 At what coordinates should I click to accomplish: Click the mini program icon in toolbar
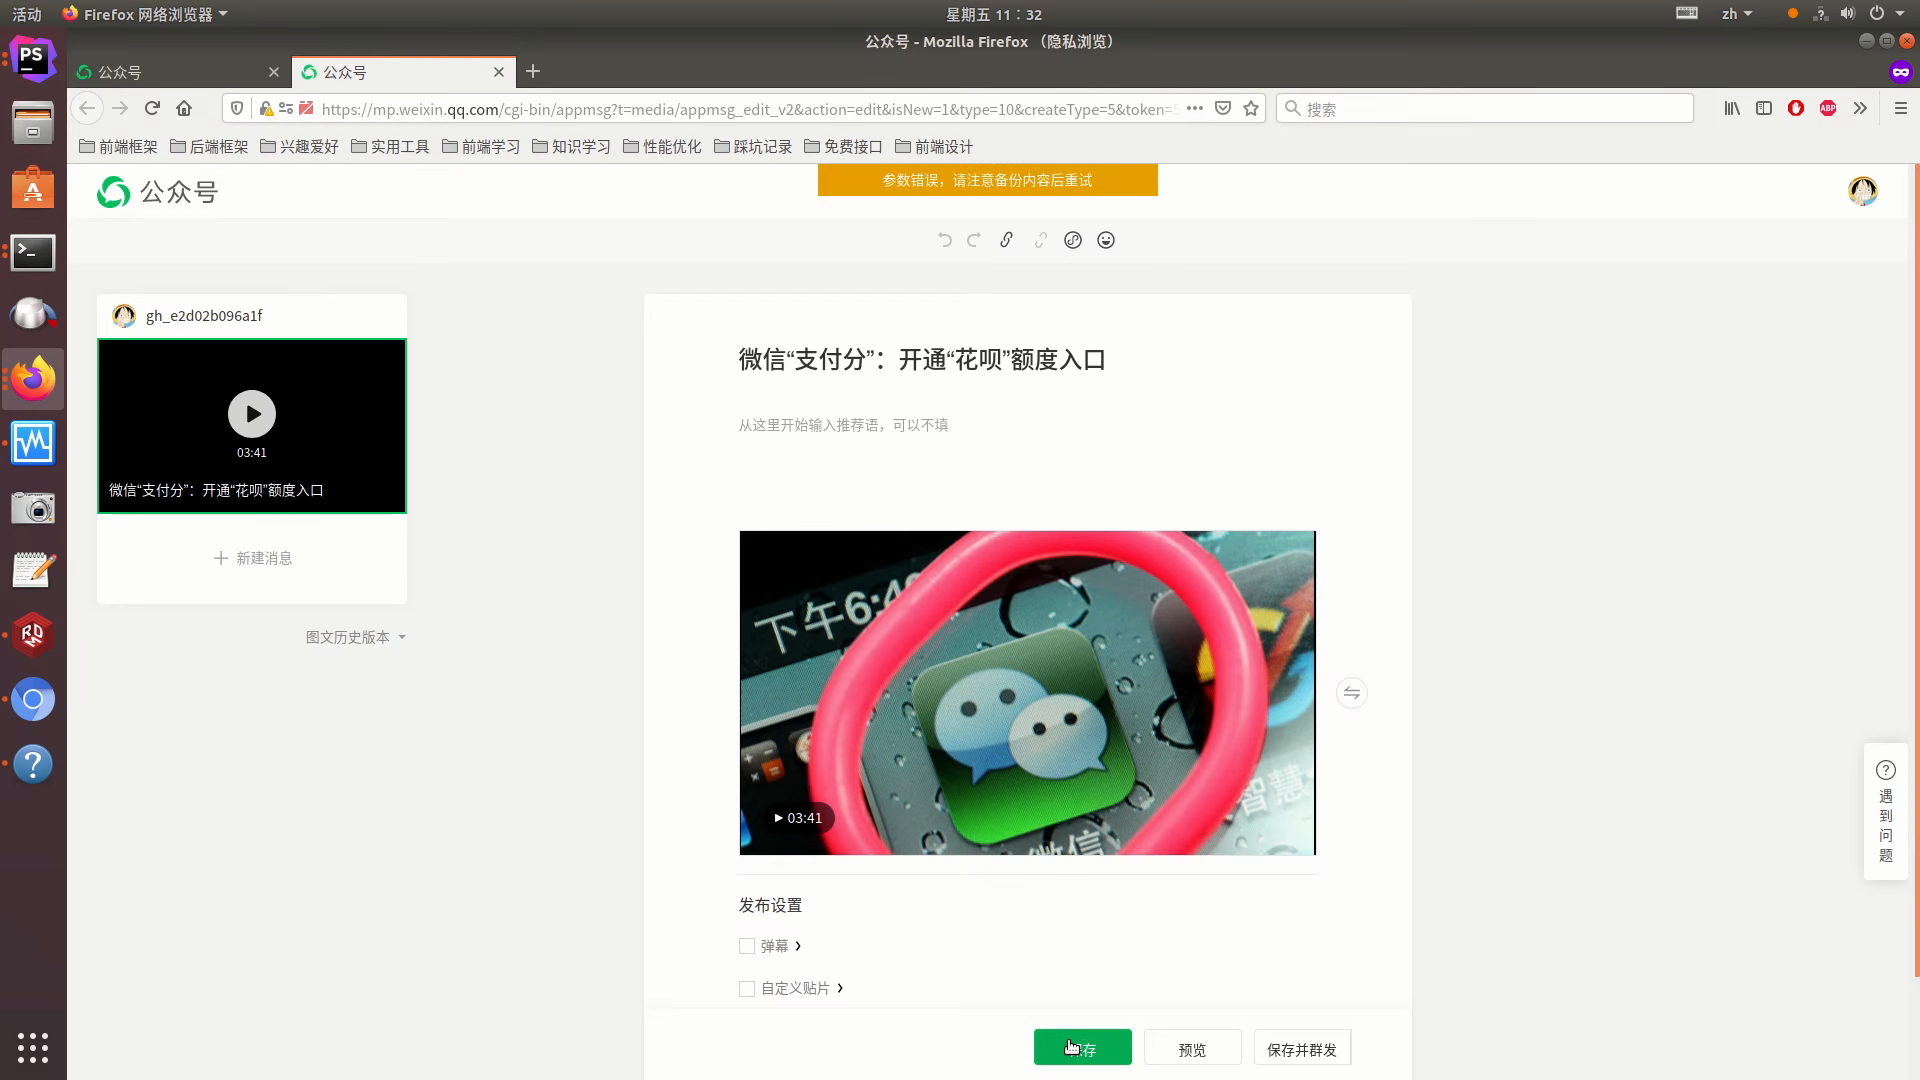tap(1073, 240)
